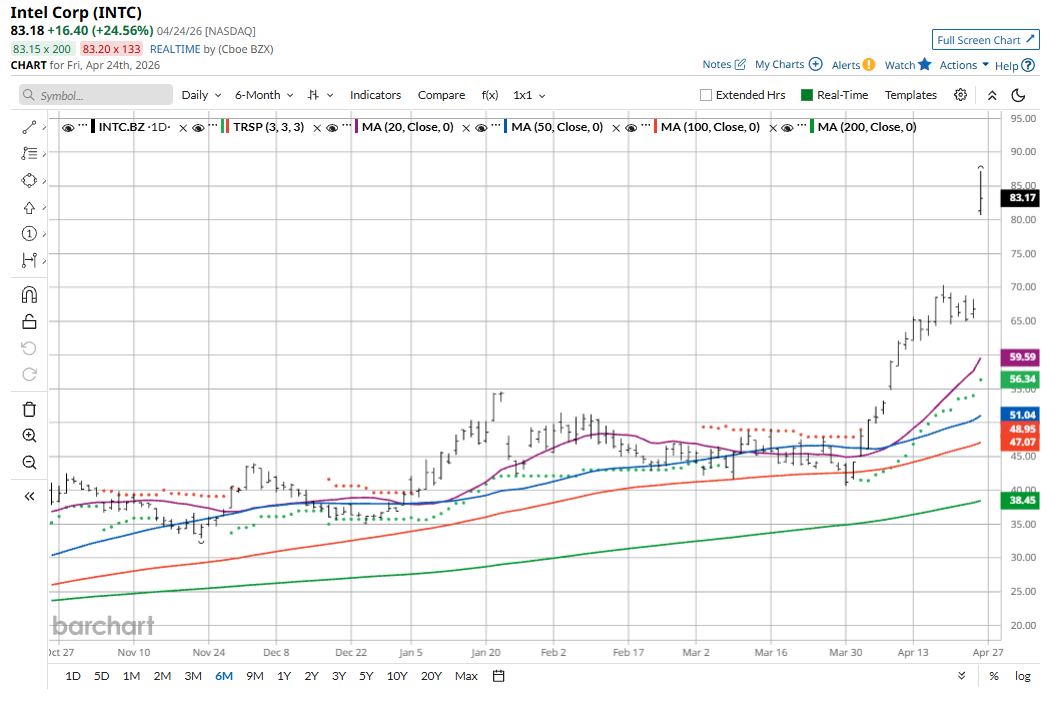Open the Templates menu

910,95
